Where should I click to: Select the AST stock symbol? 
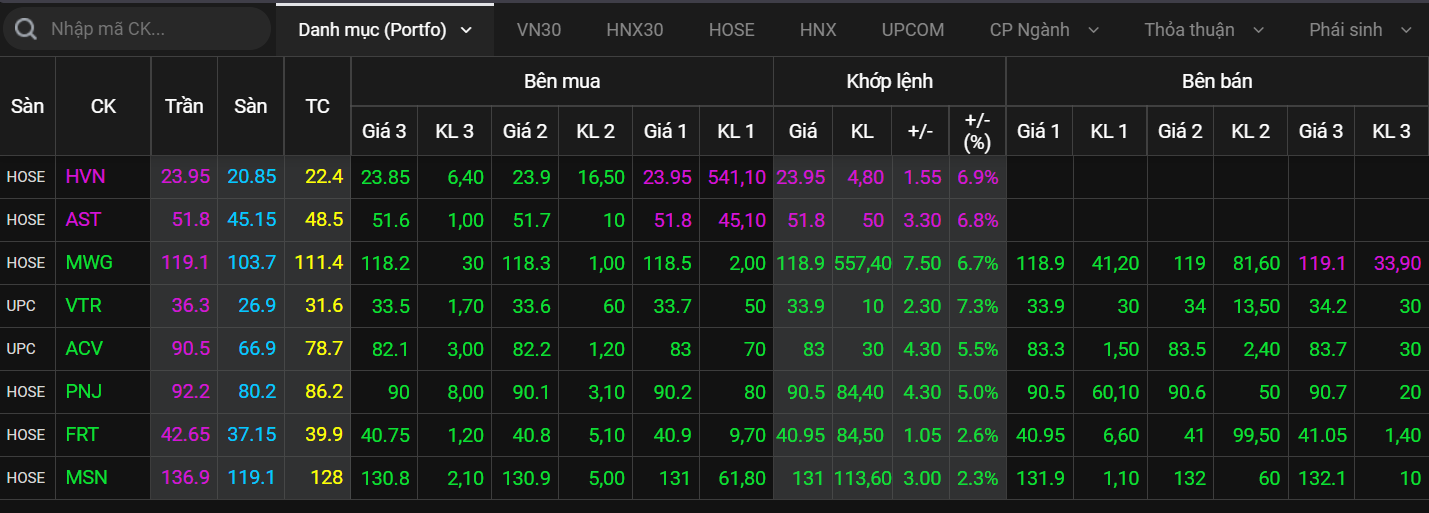83,220
